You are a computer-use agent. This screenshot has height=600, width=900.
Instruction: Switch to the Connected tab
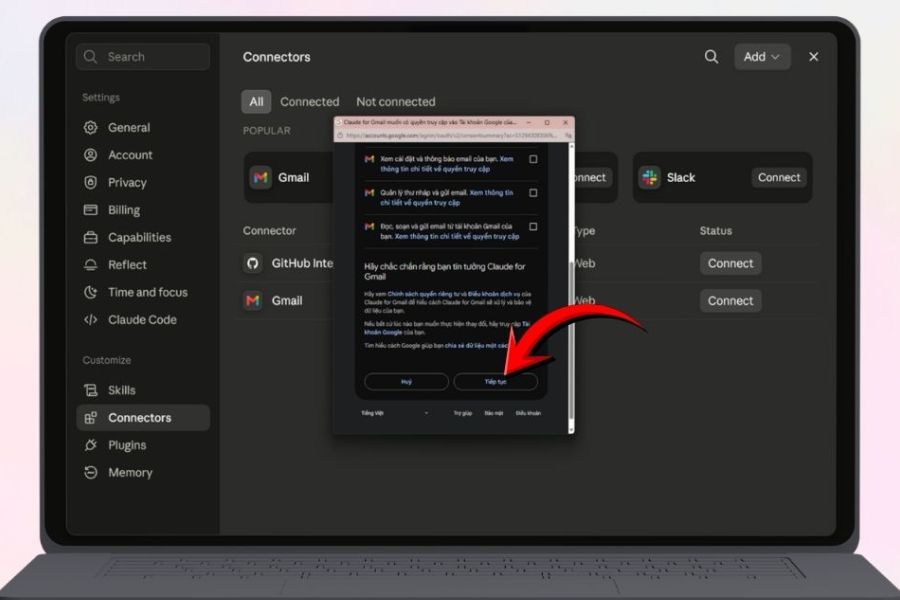tap(309, 102)
